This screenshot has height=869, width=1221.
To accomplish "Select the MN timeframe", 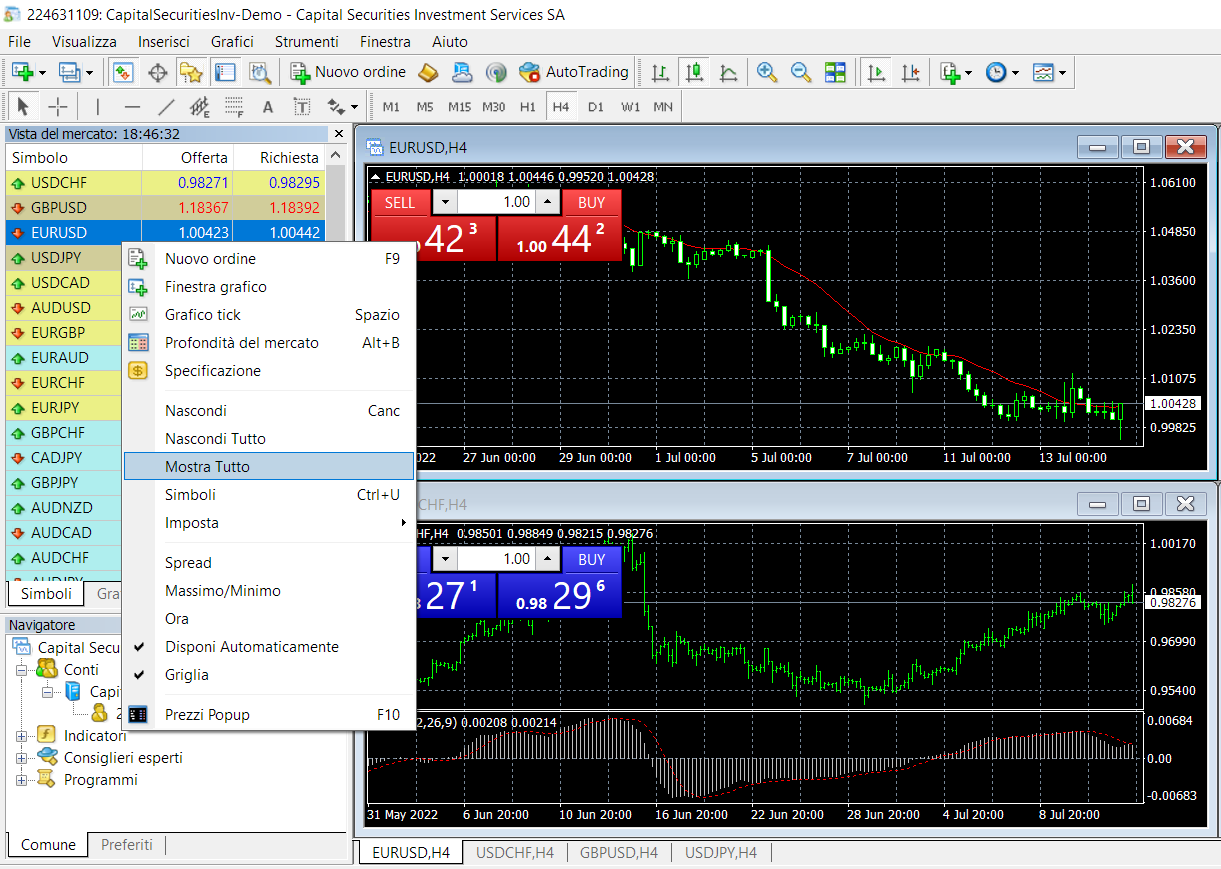I will click(663, 106).
